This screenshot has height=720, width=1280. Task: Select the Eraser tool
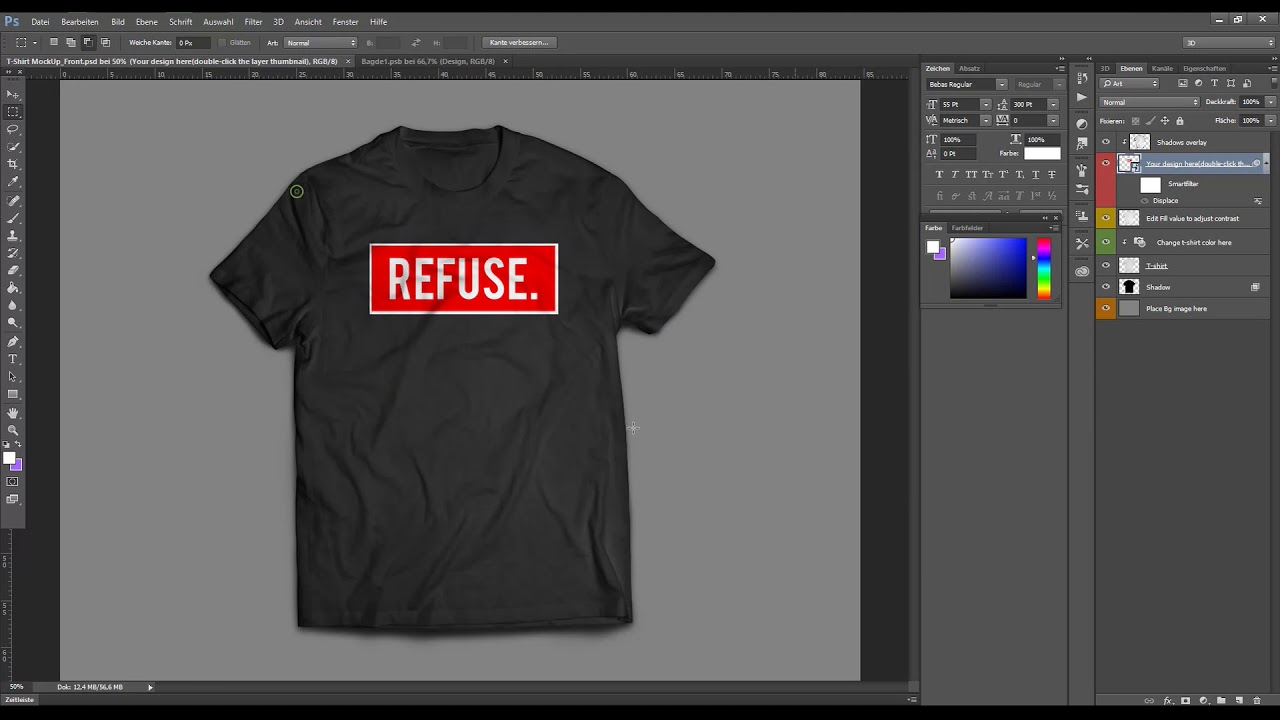(x=13, y=270)
